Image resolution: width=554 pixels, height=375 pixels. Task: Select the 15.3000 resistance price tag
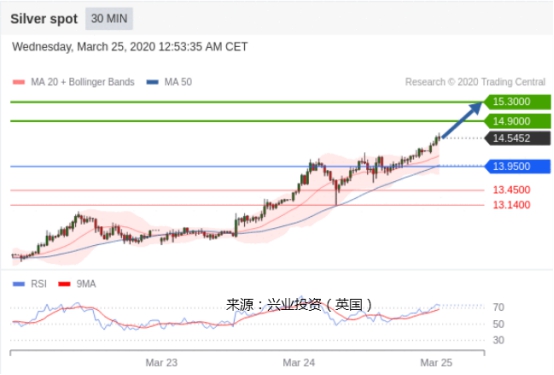point(517,102)
